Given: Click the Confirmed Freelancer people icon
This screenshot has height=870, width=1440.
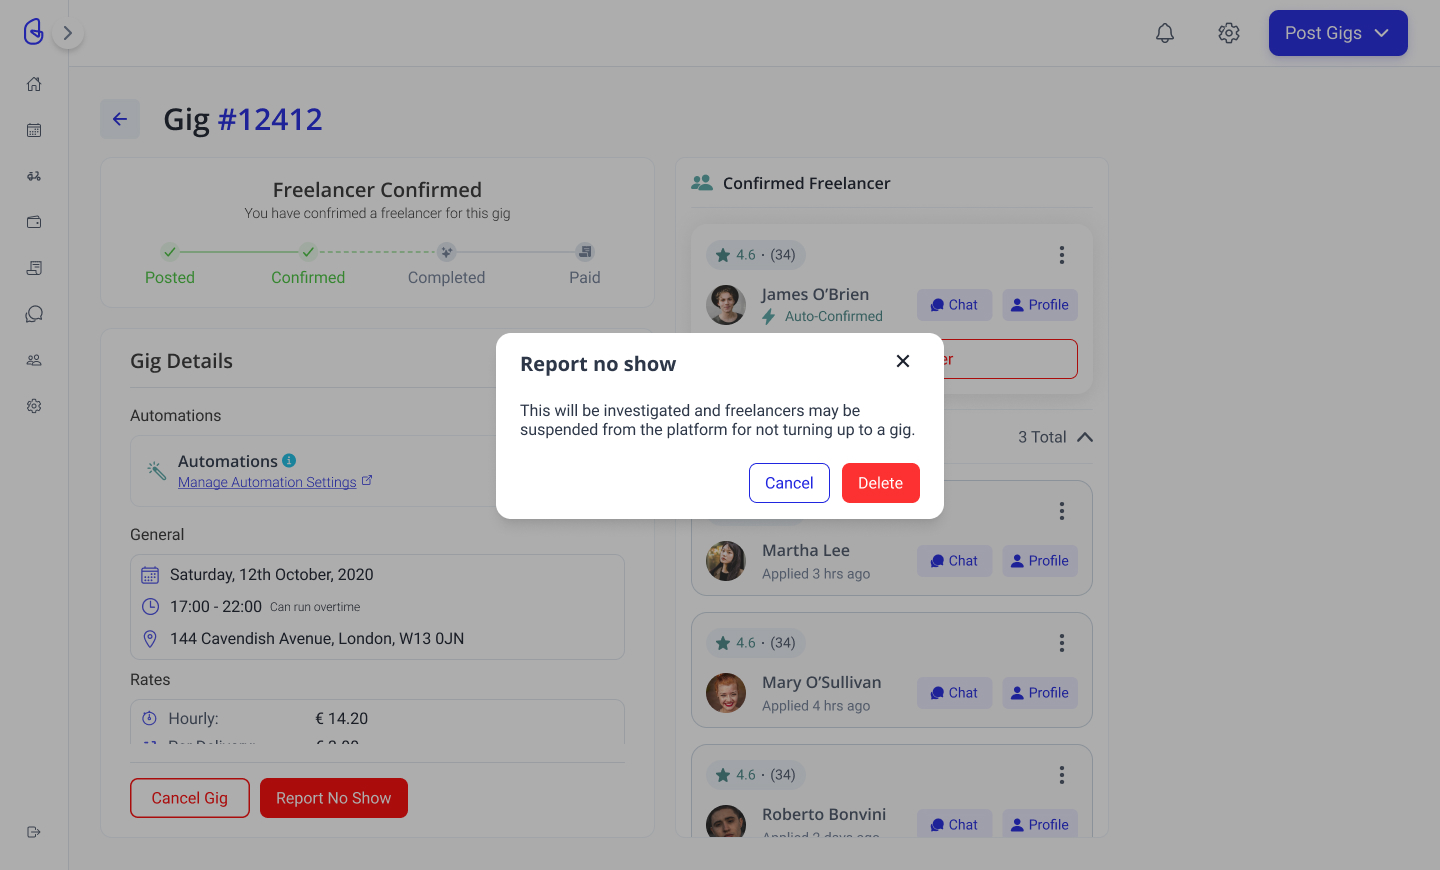Looking at the screenshot, I should [x=702, y=183].
